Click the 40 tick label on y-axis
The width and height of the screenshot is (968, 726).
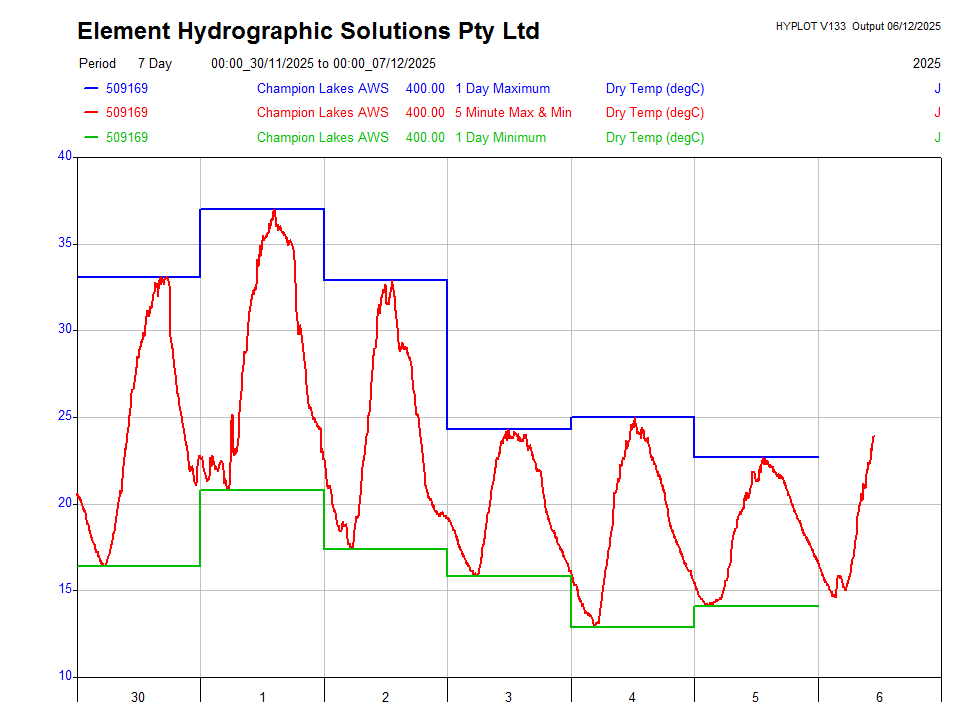(x=65, y=156)
